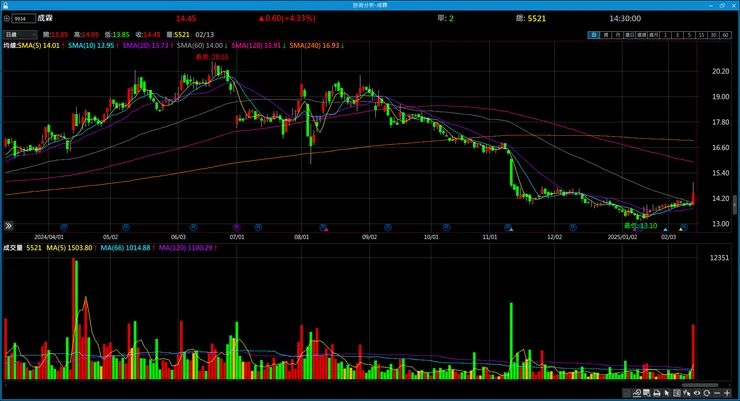Zoom in with the plus icon
Screen dimensions: 740x401
tap(727, 393)
